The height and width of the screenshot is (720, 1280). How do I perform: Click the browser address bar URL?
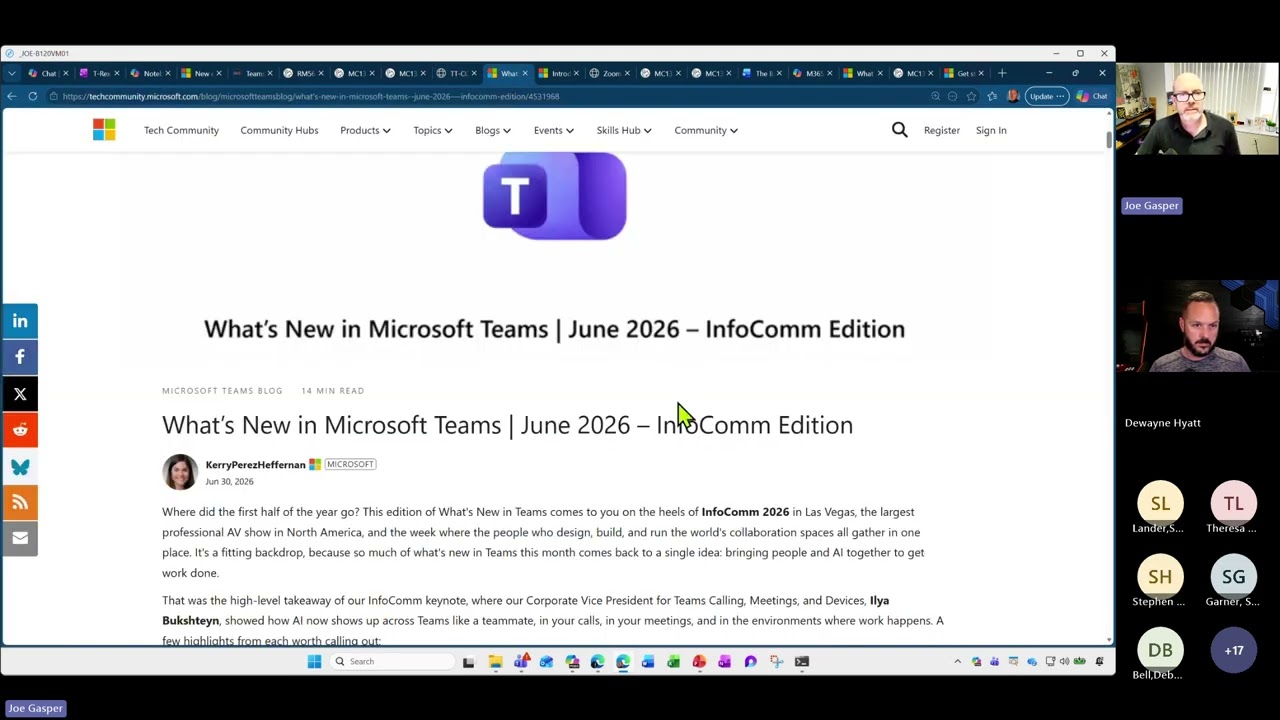pos(311,96)
